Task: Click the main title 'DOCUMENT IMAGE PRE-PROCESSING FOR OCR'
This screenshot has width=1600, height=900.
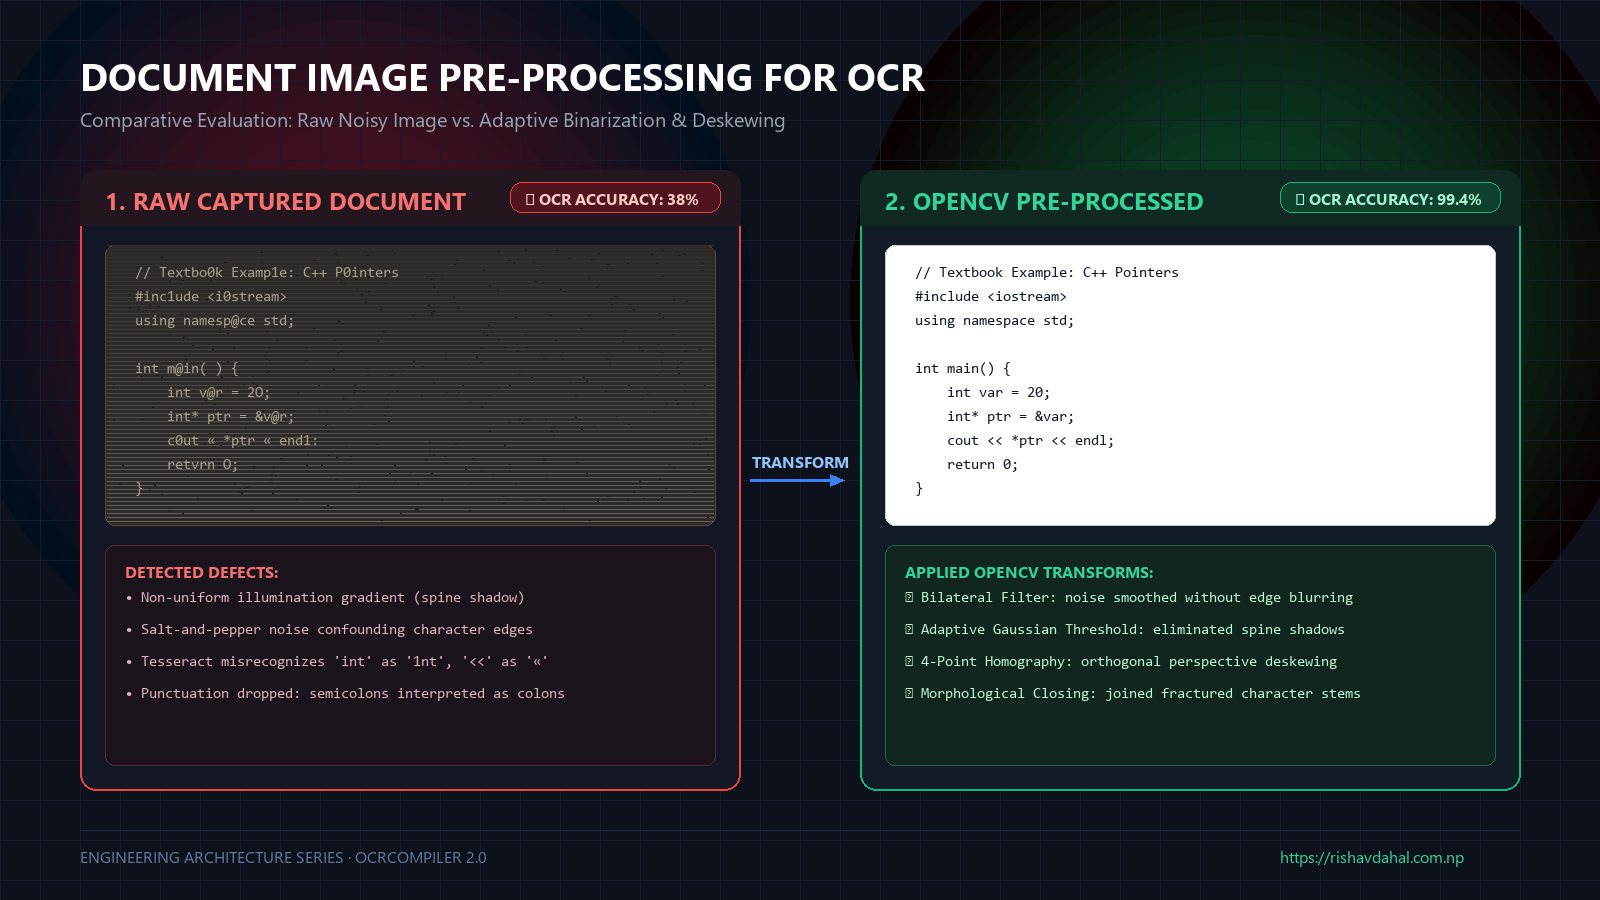Action: 503,78
